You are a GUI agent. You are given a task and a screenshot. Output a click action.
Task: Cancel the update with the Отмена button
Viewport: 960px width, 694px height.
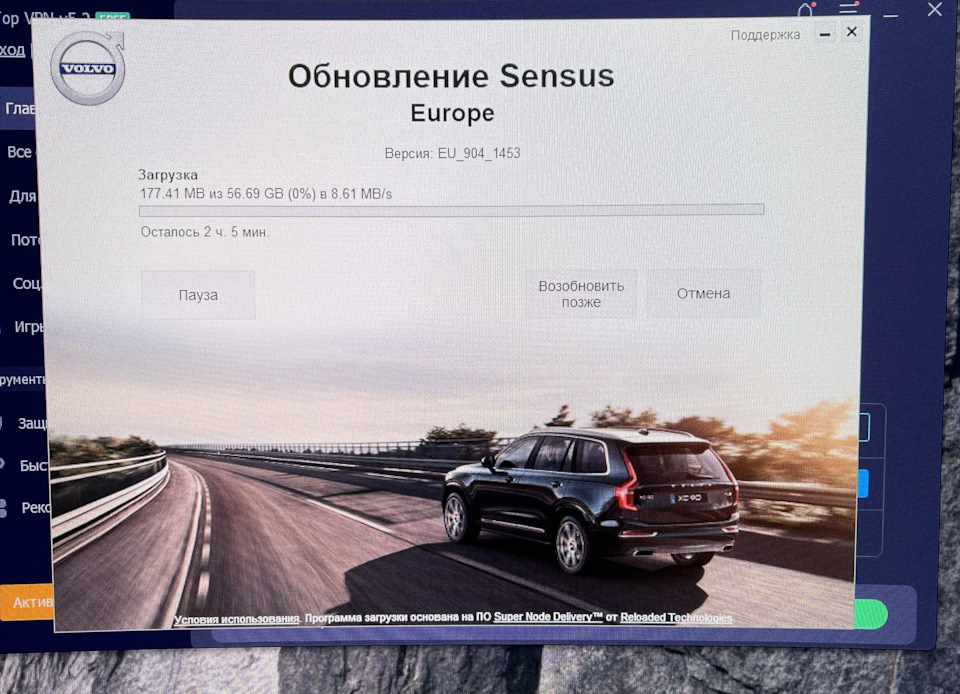coord(703,293)
